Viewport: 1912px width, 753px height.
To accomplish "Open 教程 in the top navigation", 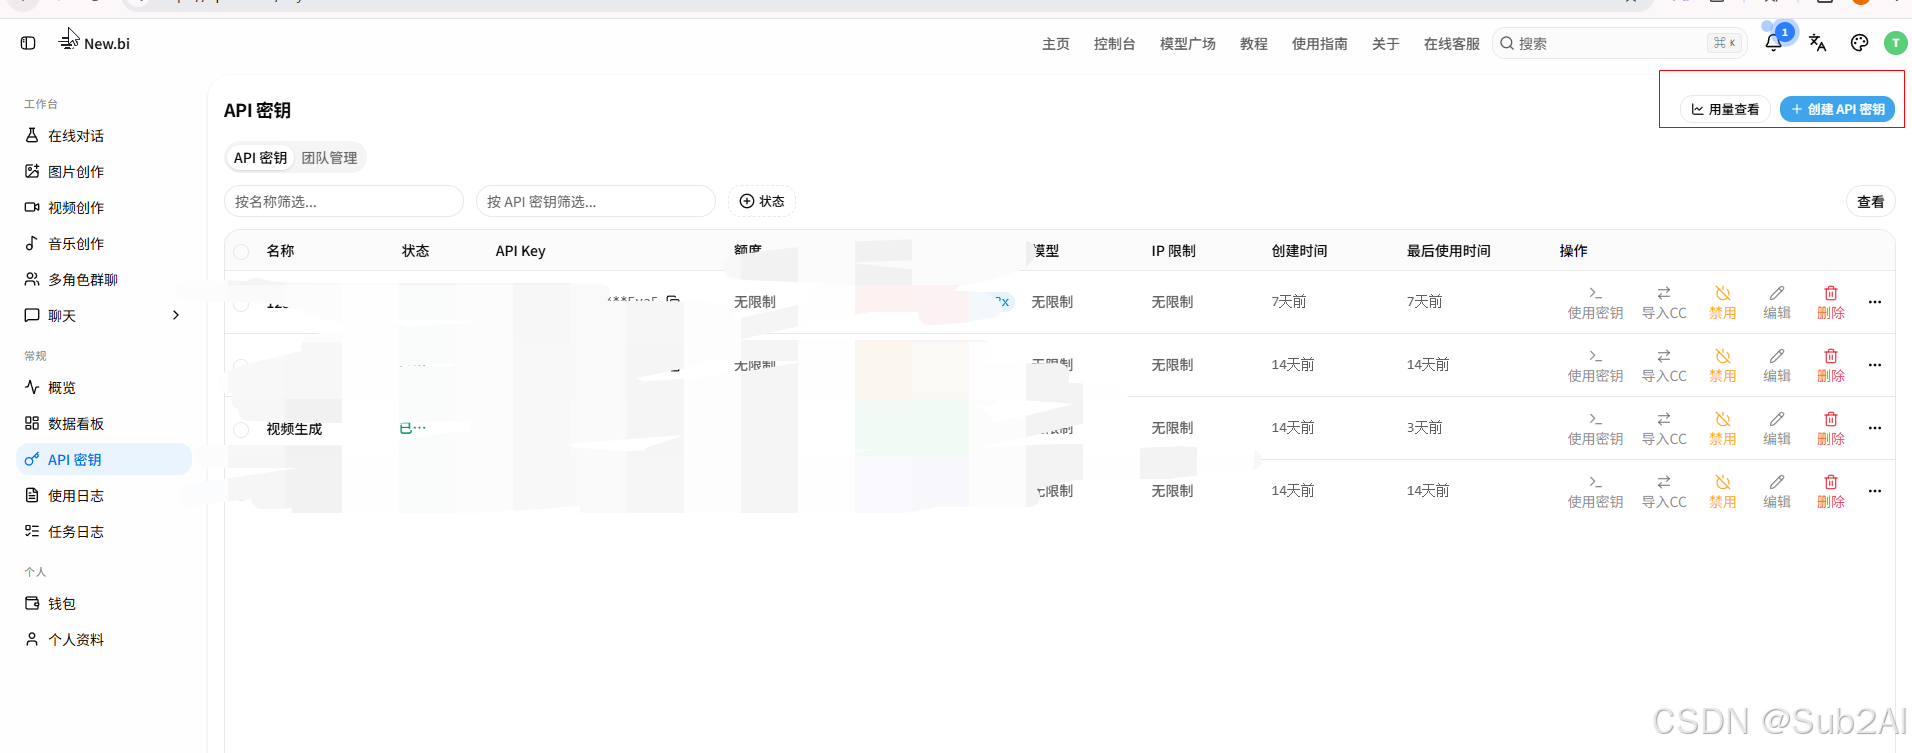I will click(1254, 44).
